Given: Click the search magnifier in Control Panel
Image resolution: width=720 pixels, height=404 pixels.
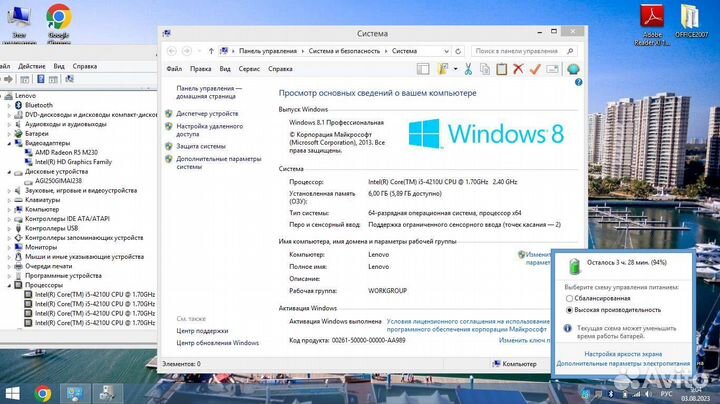Looking at the screenshot, I should pyautogui.click(x=570, y=51).
